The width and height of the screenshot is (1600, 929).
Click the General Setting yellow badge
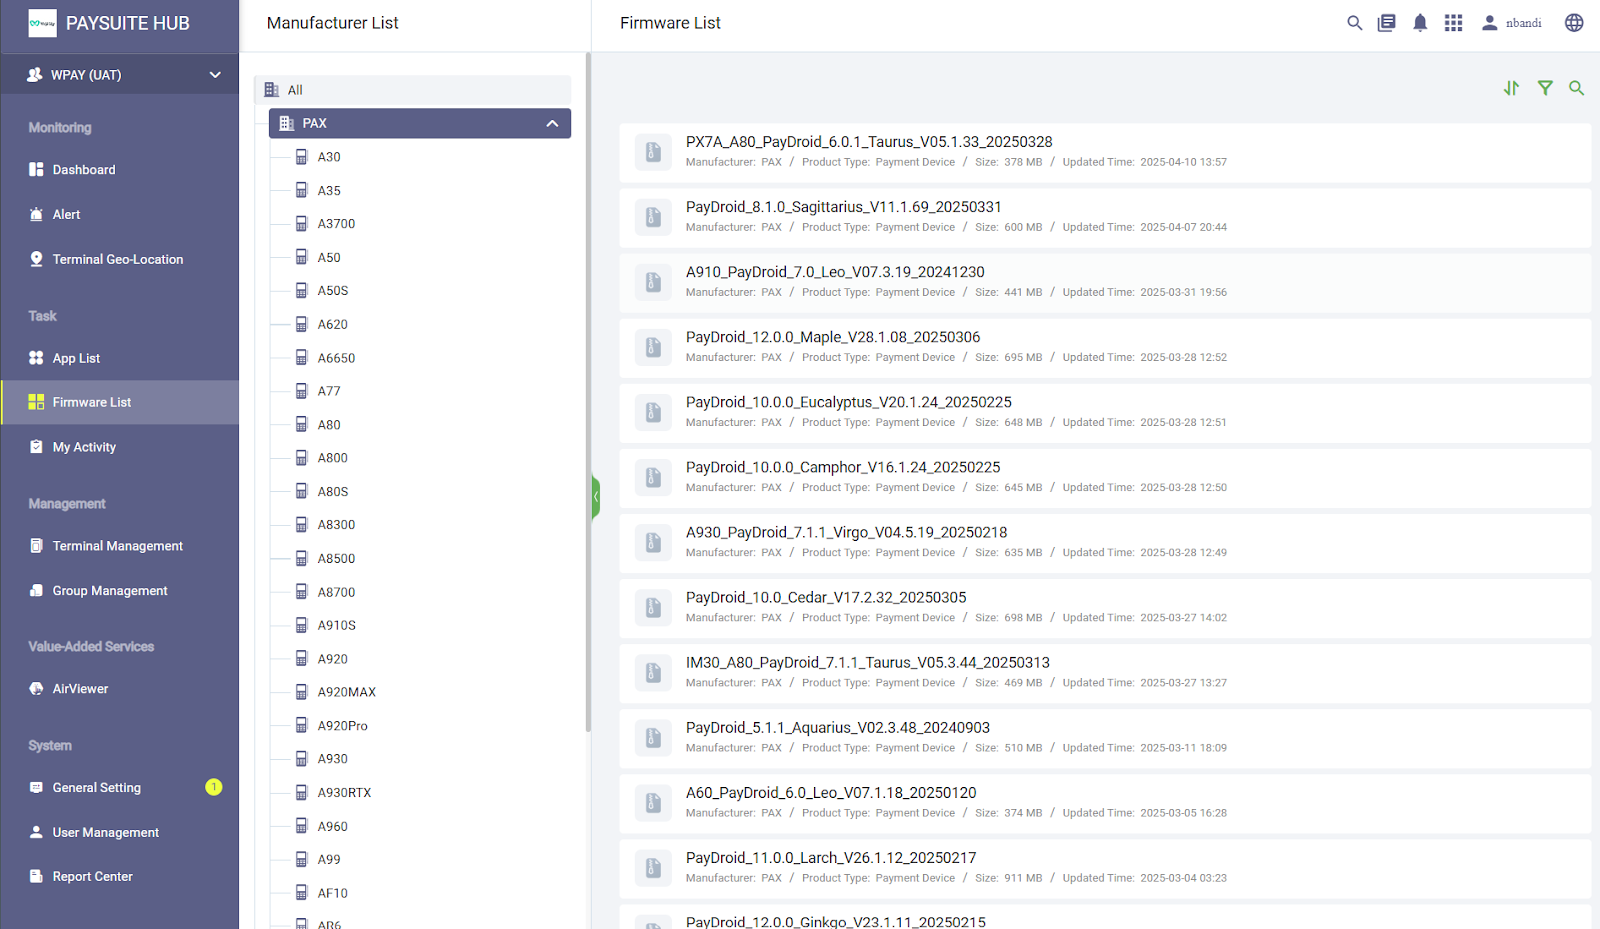click(x=214, y=787)
